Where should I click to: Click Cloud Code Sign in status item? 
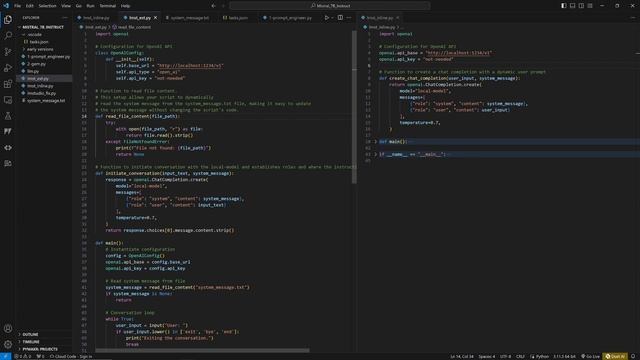(71, 356)
